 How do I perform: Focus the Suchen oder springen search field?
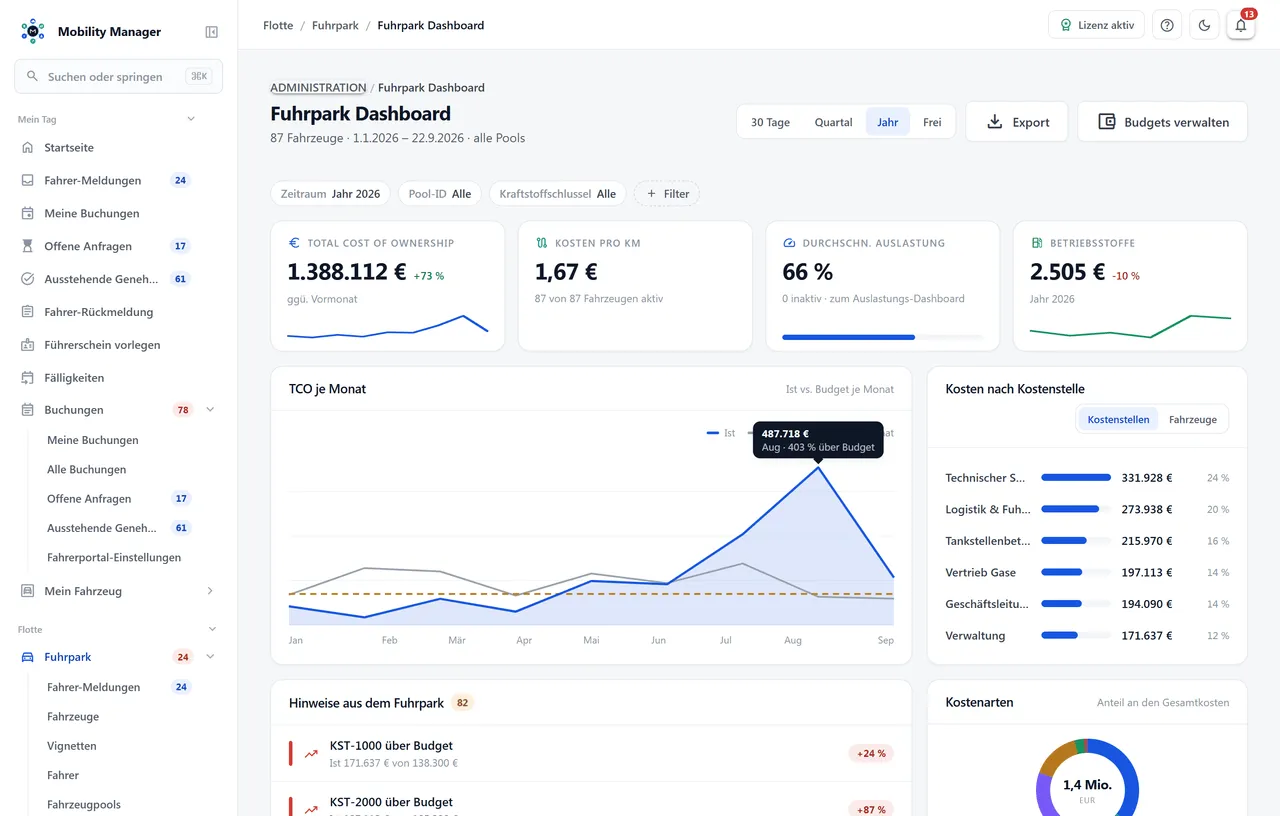point(118,76)
